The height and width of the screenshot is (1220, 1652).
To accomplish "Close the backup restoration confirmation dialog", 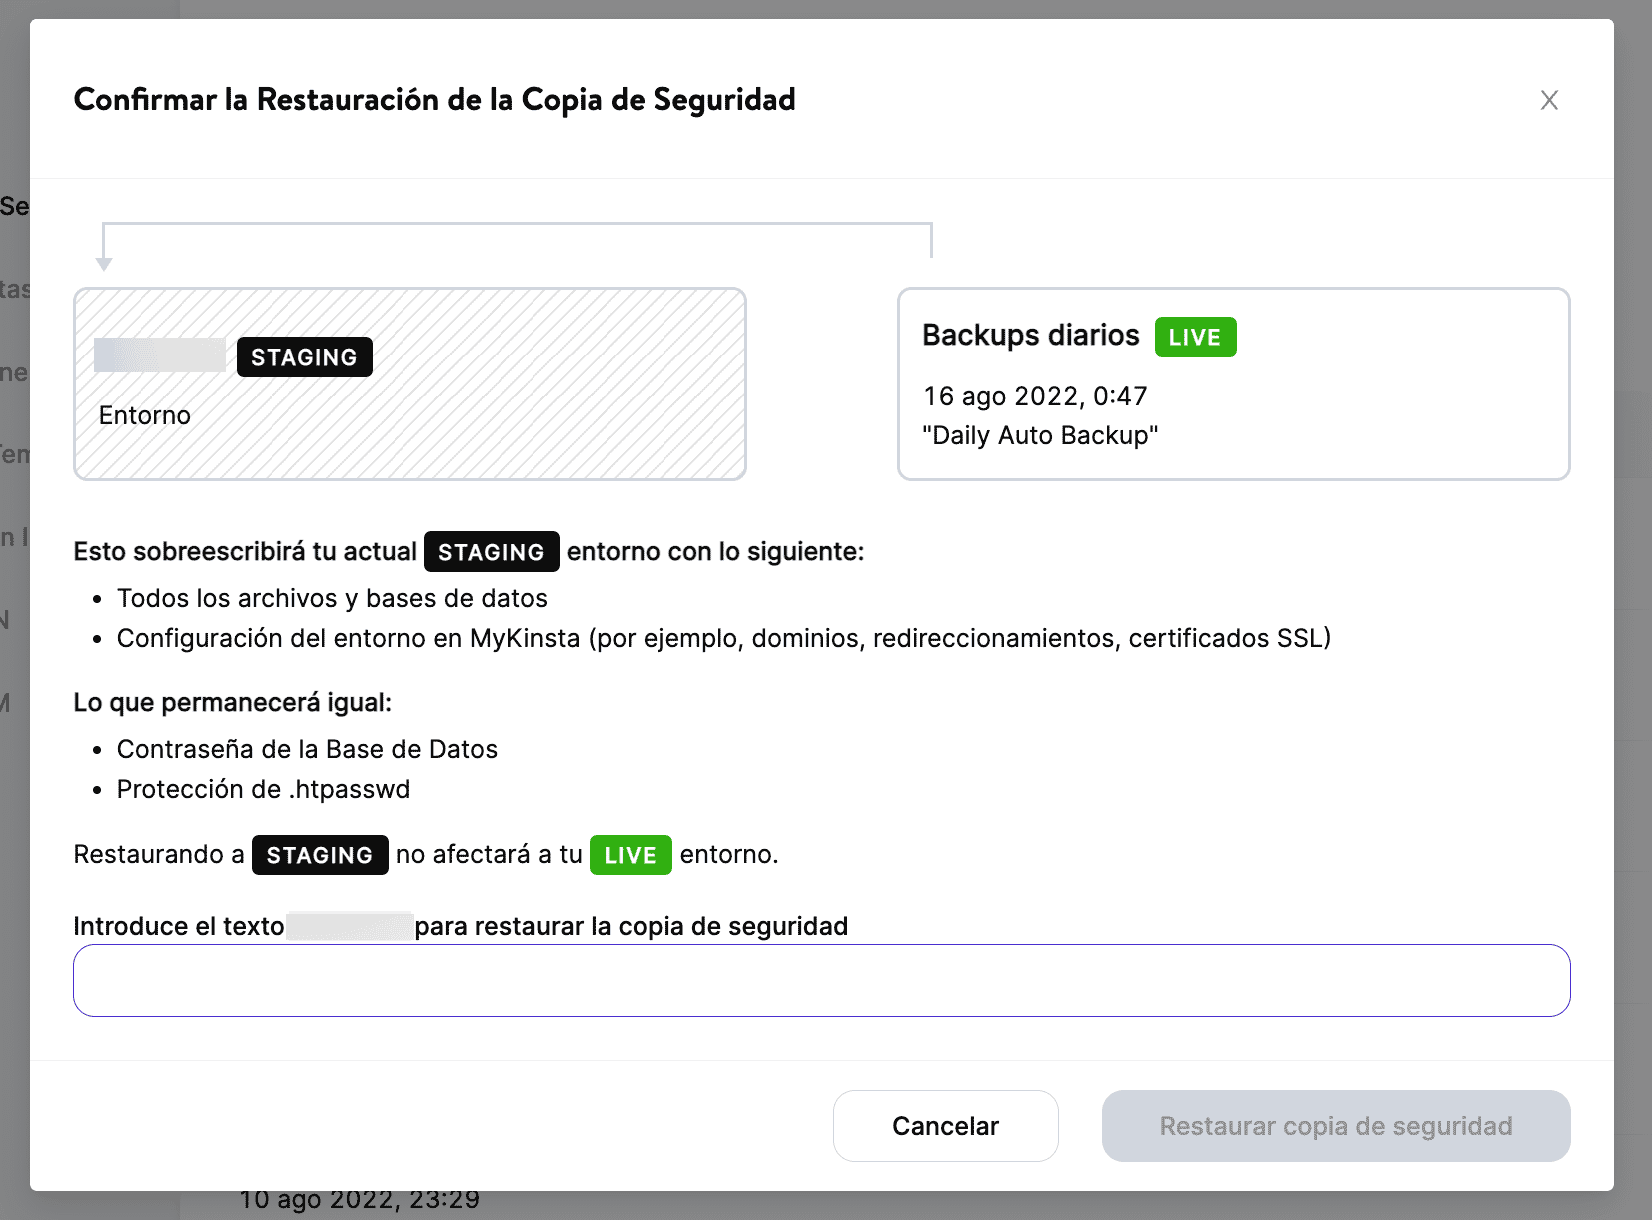I will pyautogui.click(x=1549, y=100).
